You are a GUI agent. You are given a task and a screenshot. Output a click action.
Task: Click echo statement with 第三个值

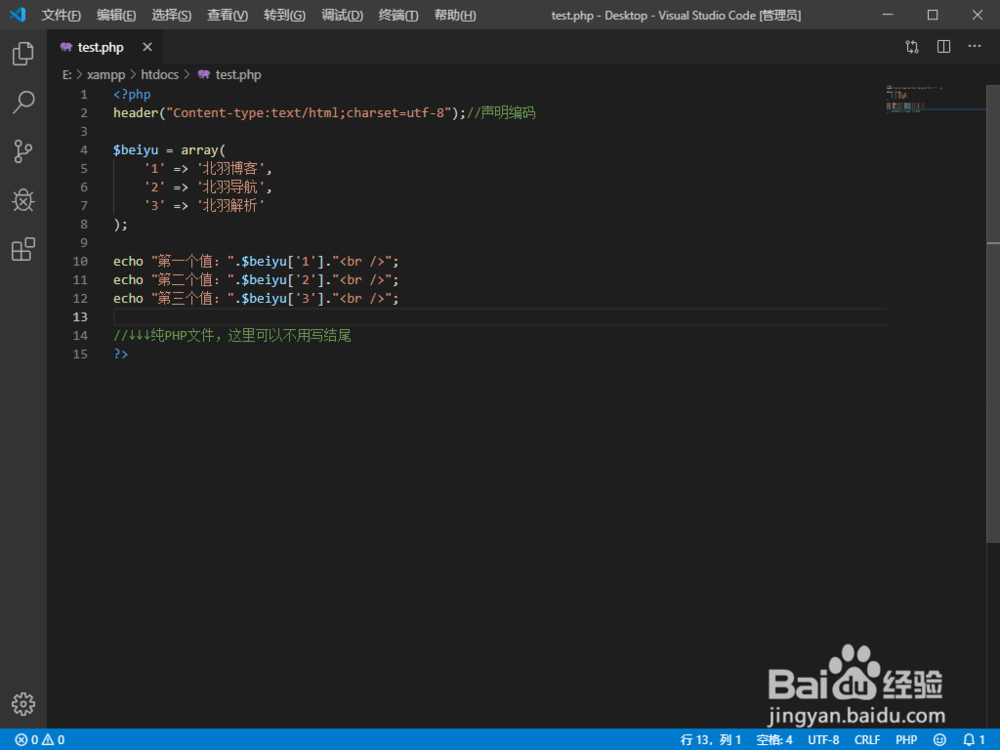click(256, 298)
